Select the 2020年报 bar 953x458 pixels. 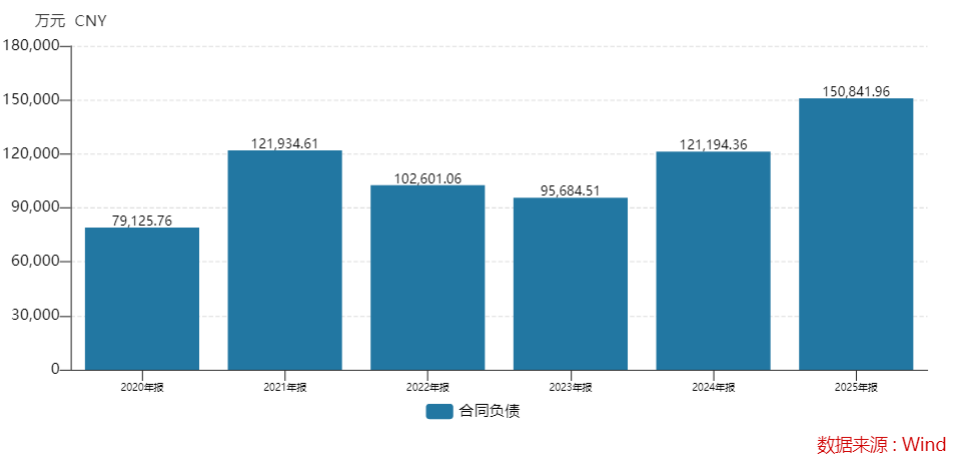(x=142, y=299)
